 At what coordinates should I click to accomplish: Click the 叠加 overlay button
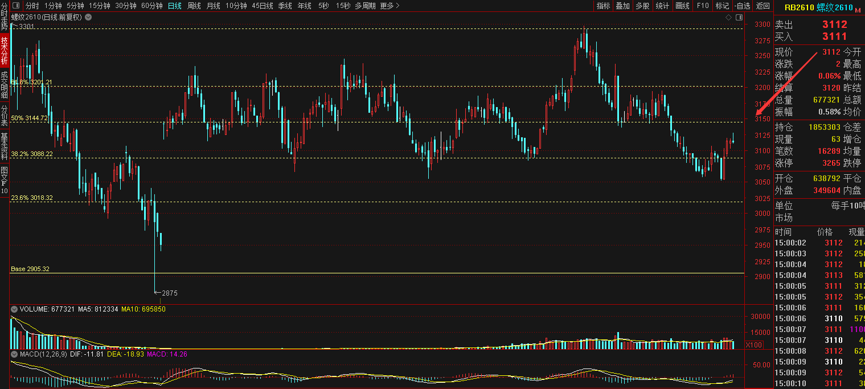(x=623, y=6)
